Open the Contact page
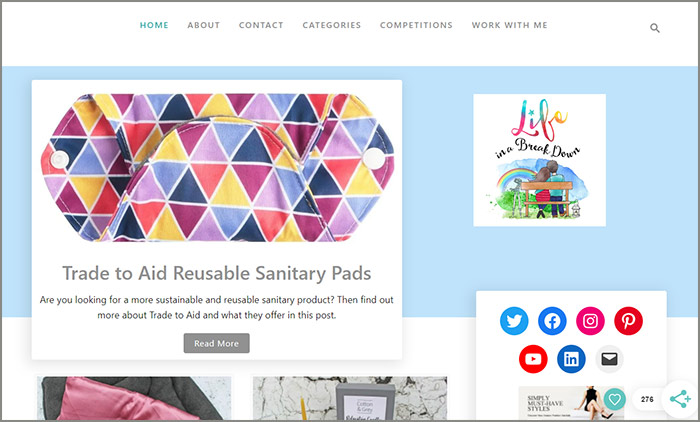700x422 pixels. click(261, 25)
